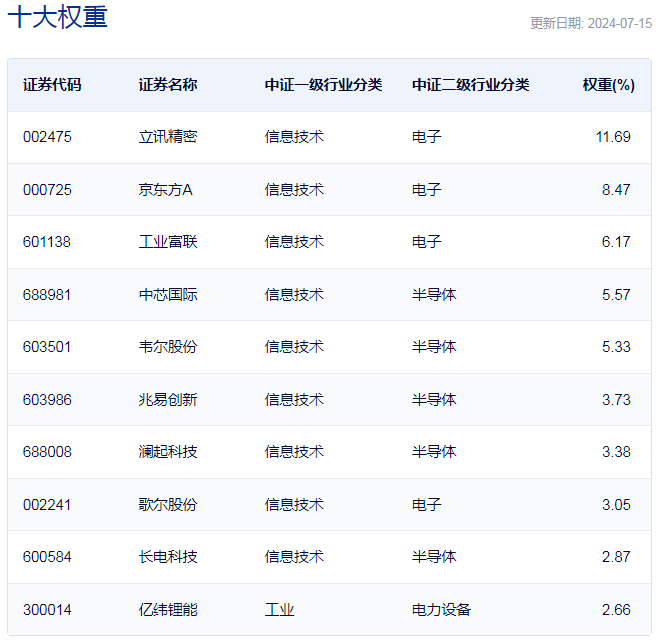The image size is (660, 644).
Task: Select security code 688008
Action: click(x=47, y=452)
